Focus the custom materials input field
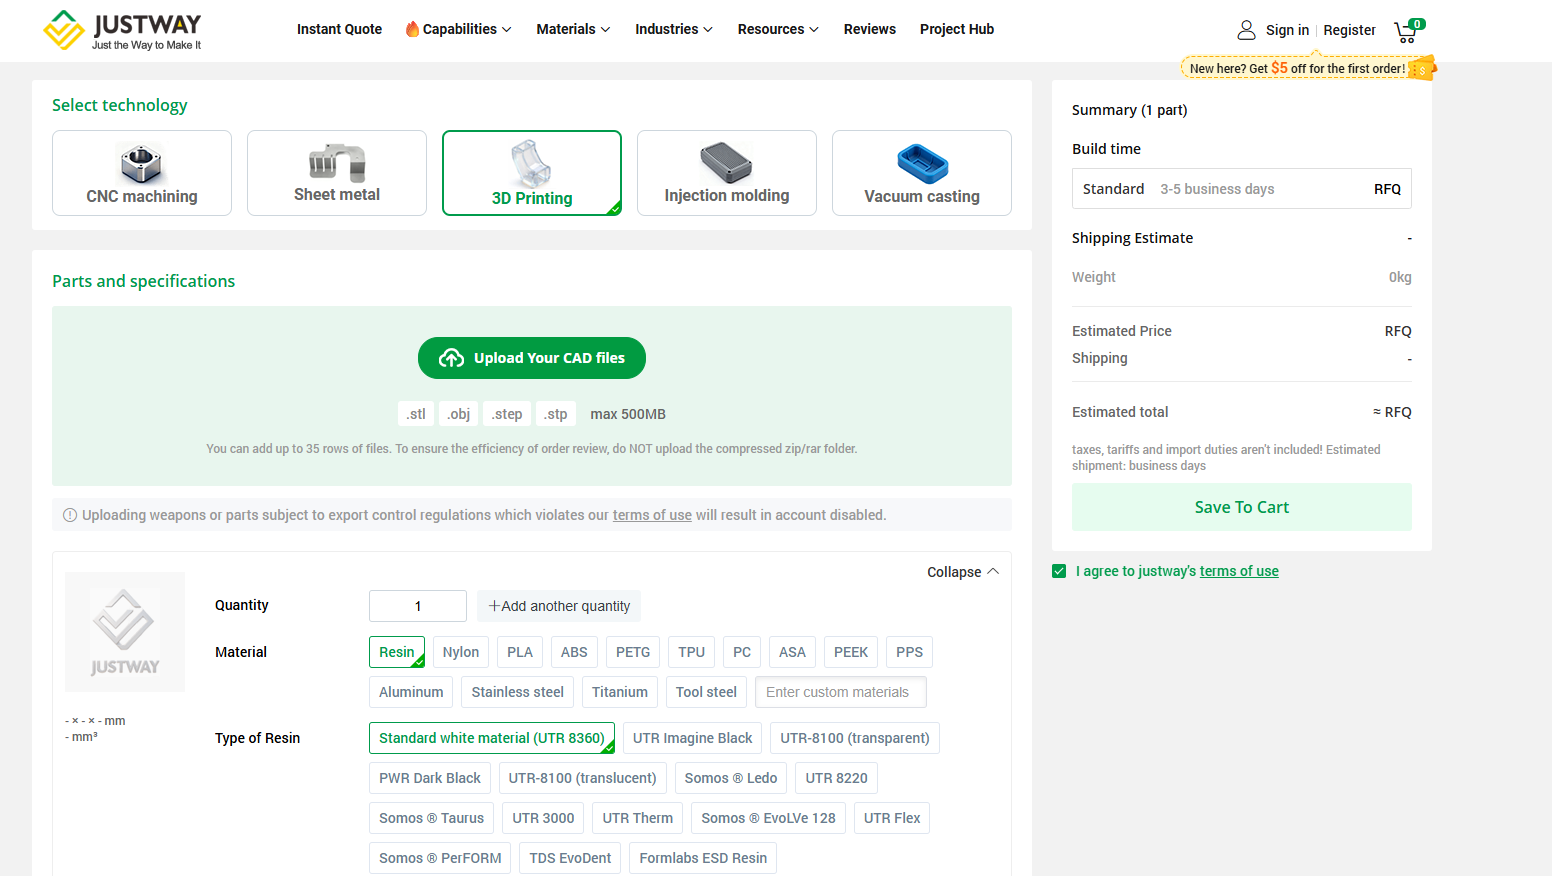Screen dimensions: 1552x876 click(841, 692)
